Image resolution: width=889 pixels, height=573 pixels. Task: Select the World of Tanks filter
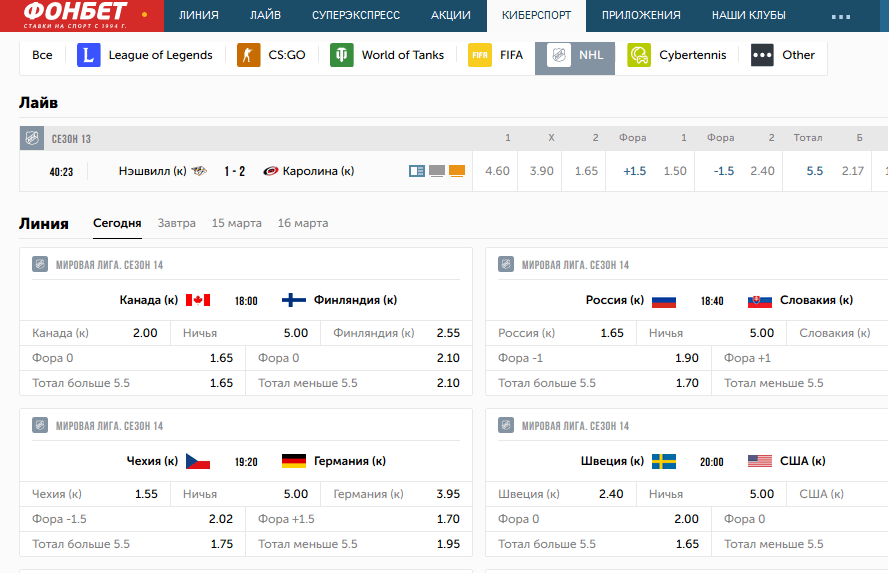tap(390, 55)
